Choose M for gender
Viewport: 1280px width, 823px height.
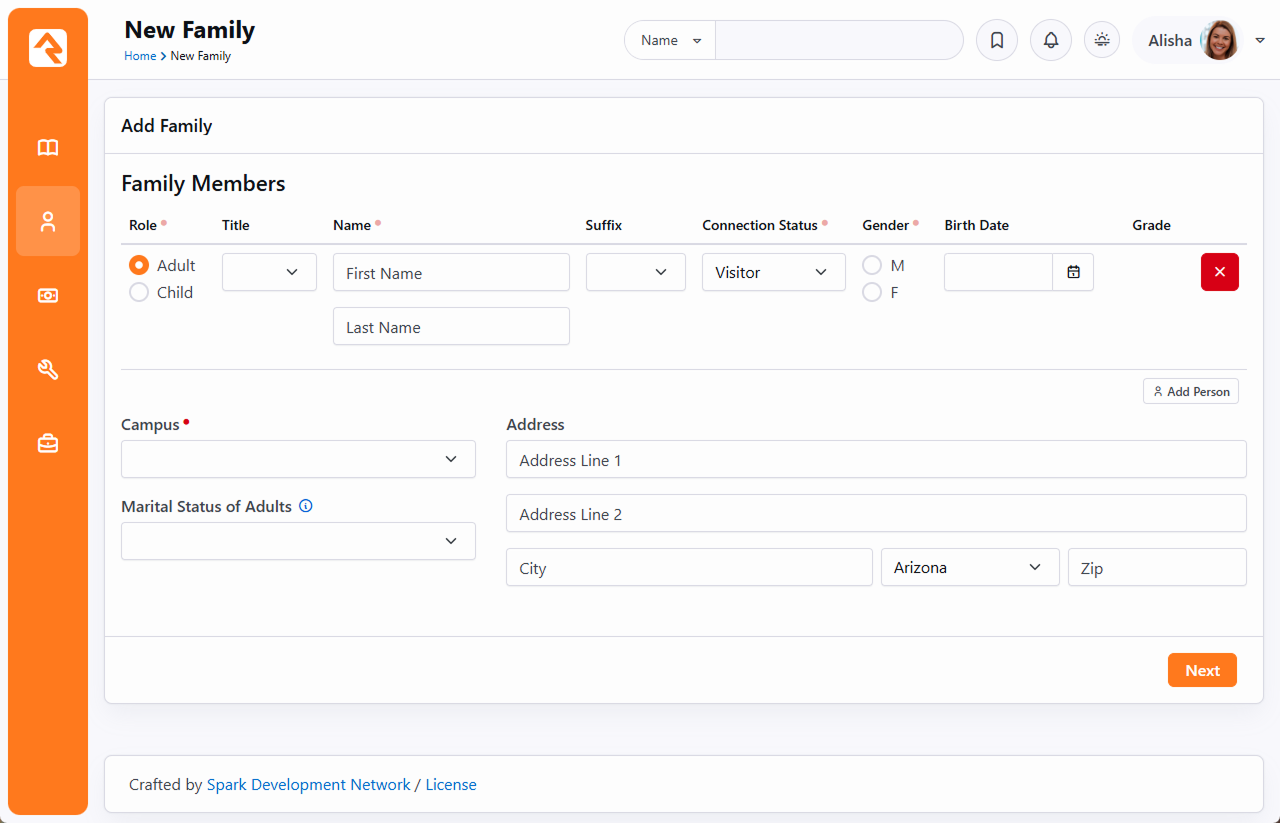click(872, 266)
